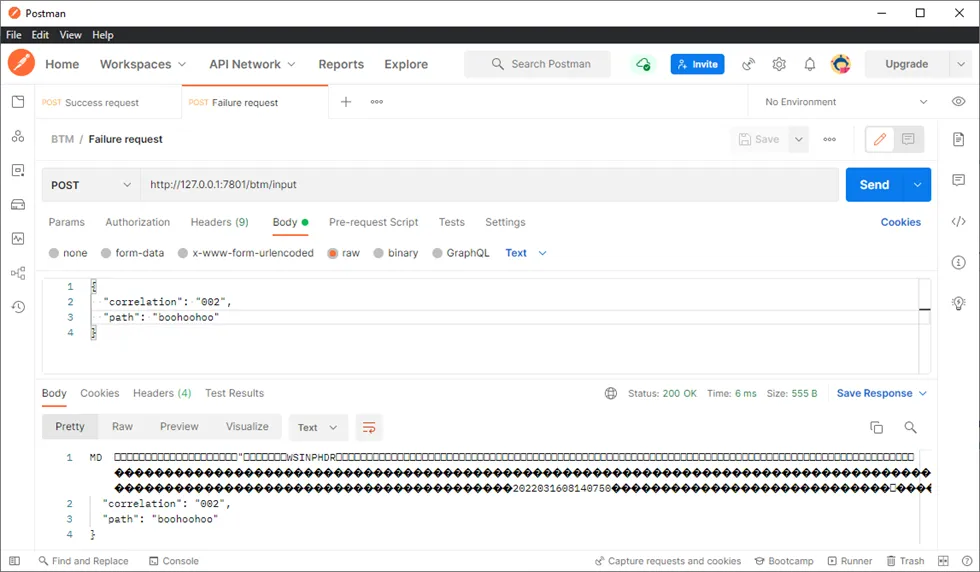The width and height of the screenshot is (980, 572).
Task: Select the x-www-form-urlencoded radio button
Action: pyautogui.click(x=182, y=253)
